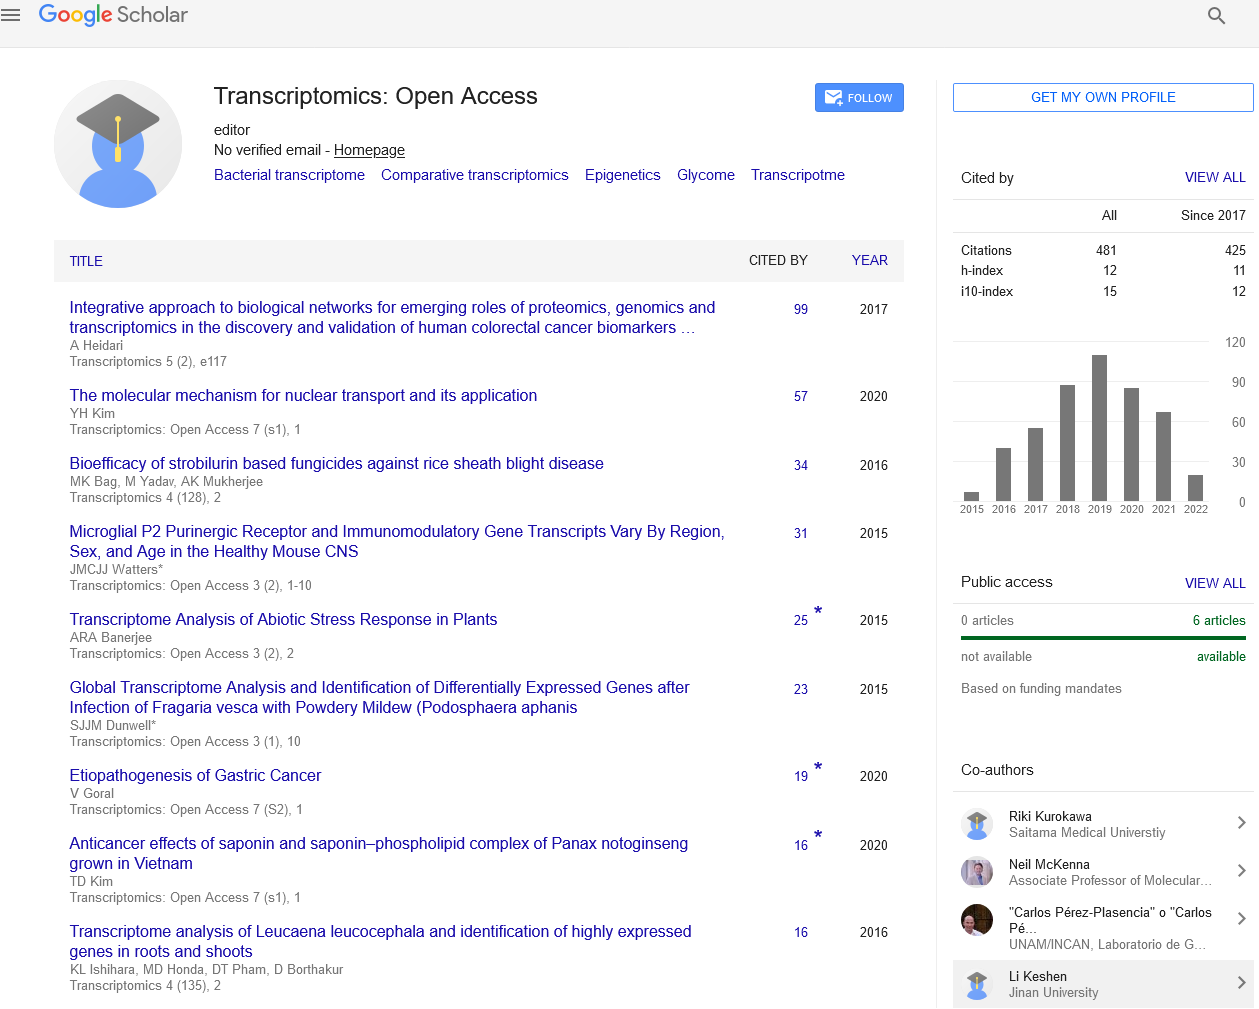This screenshot has width=1259, height=1009.
Task: Click the 2022 citations bar
Action: [1195, 488]
